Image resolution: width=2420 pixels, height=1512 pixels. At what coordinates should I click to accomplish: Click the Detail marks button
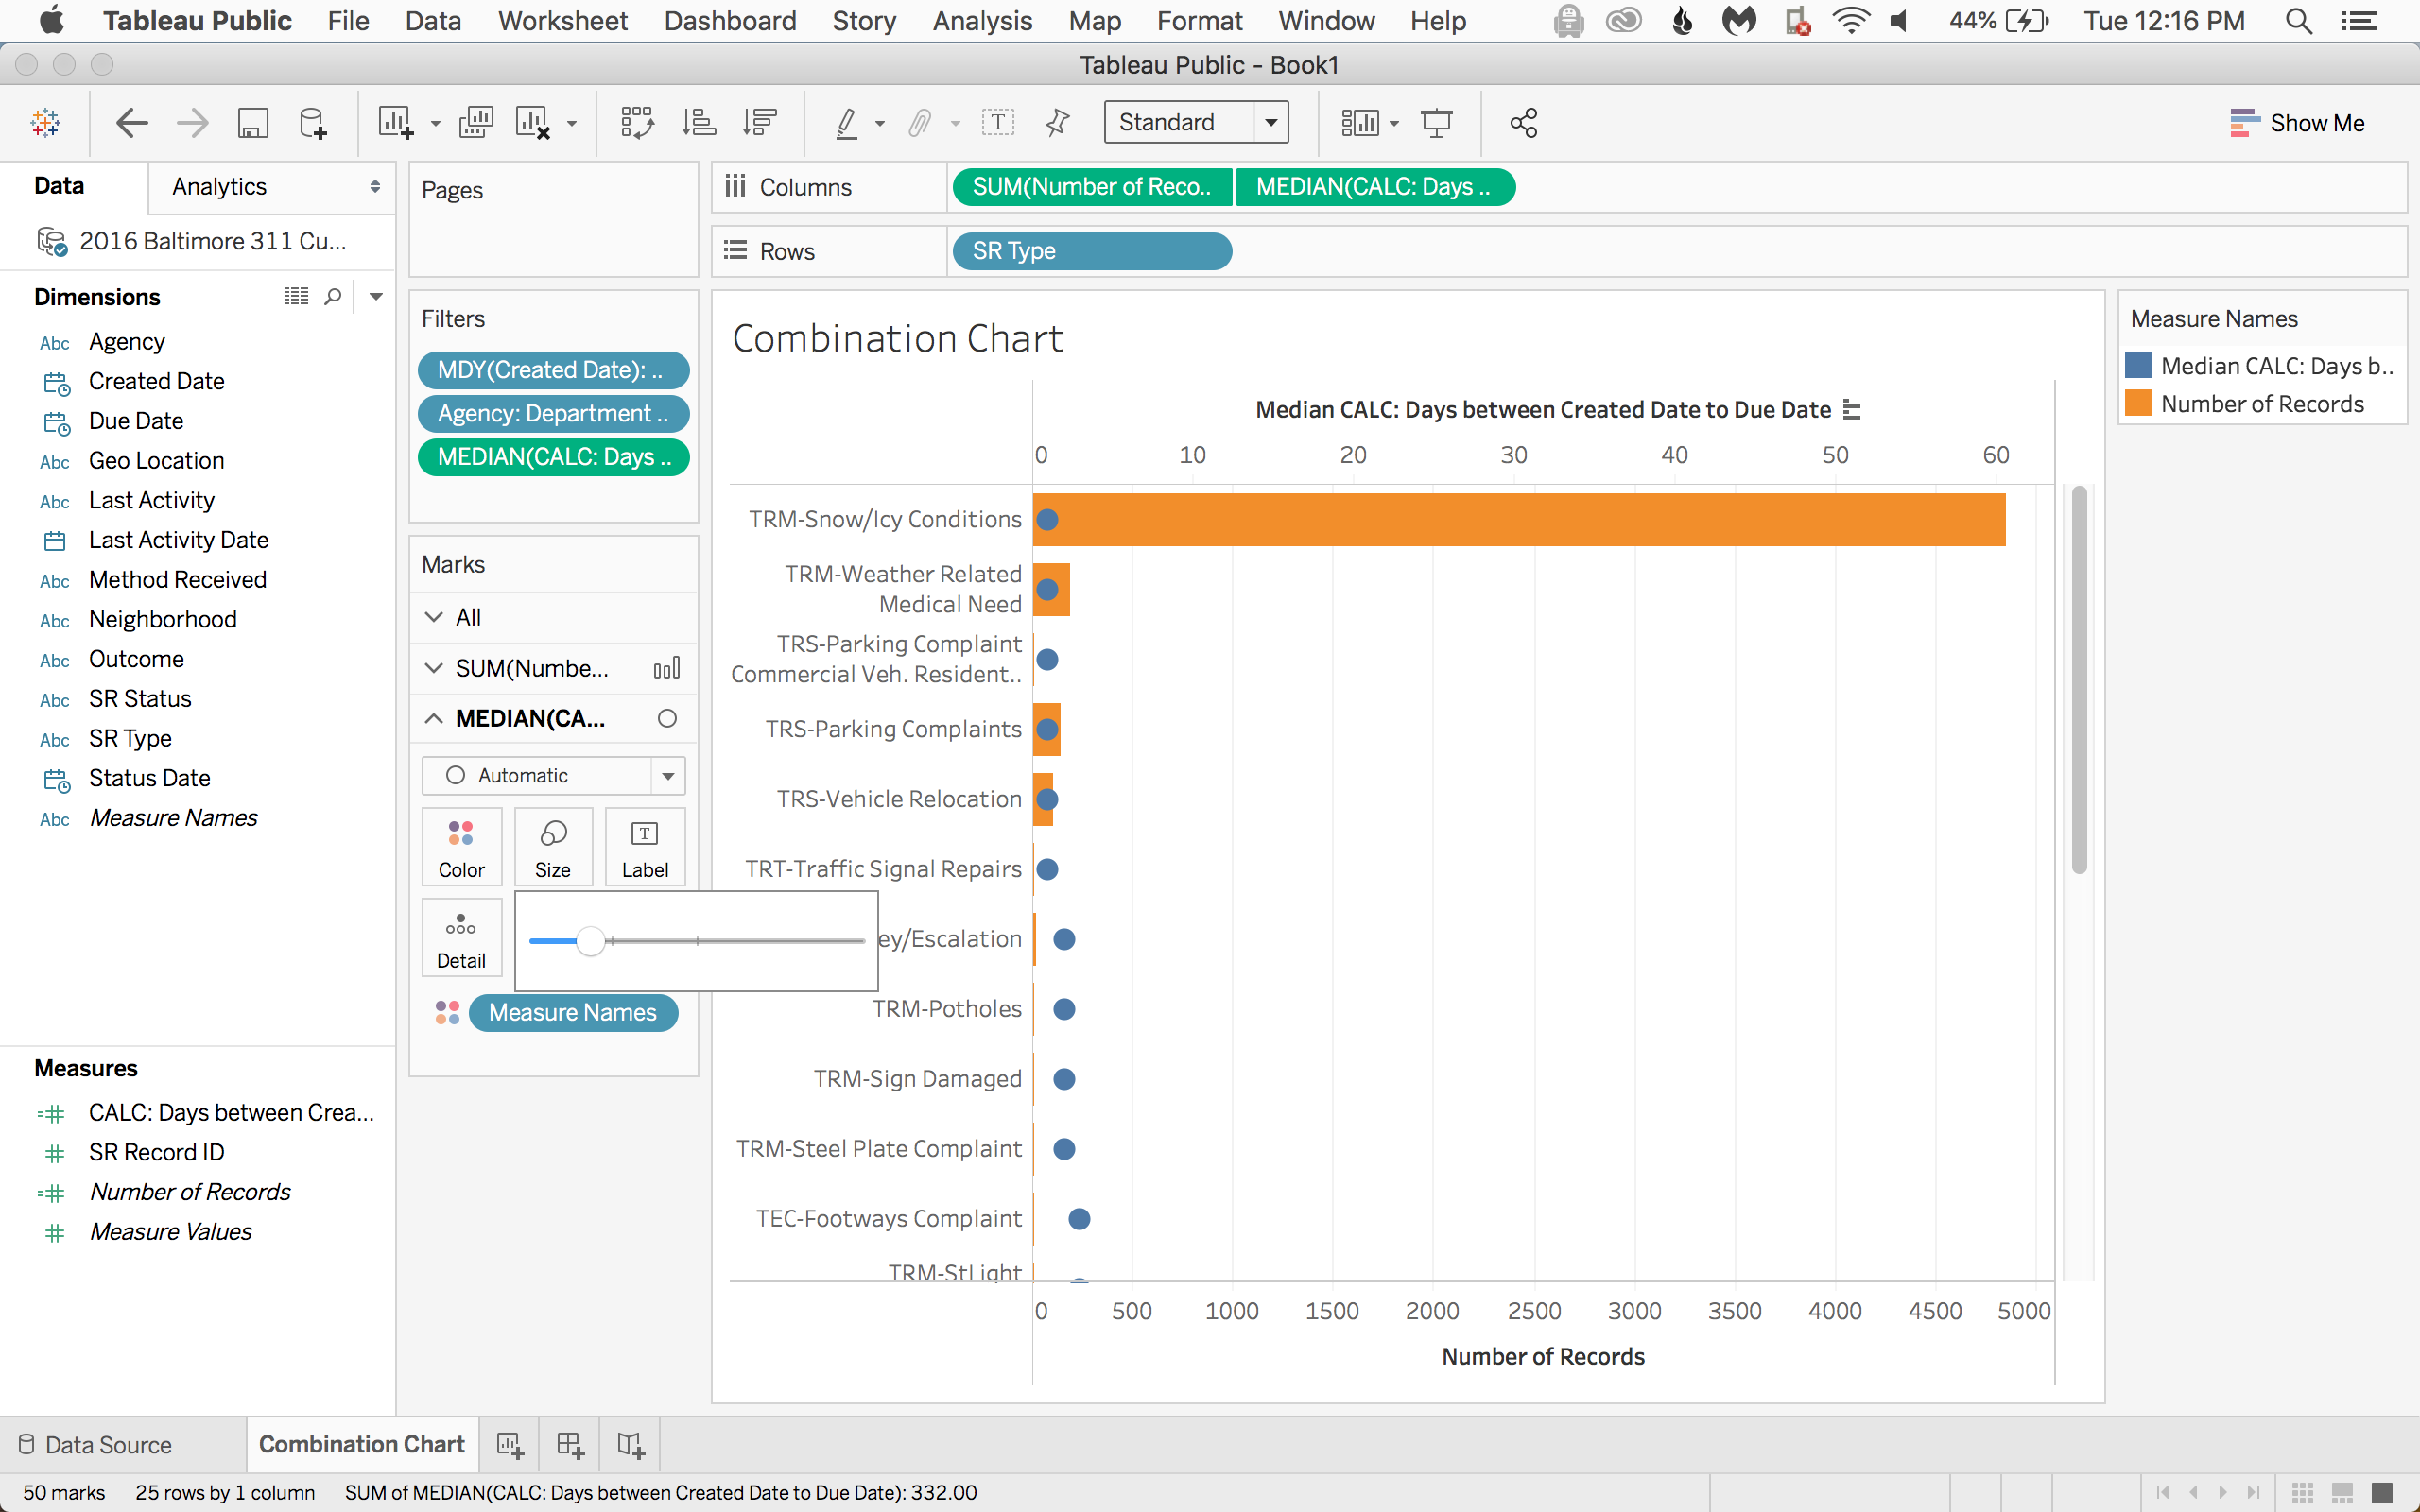point(461,939)
